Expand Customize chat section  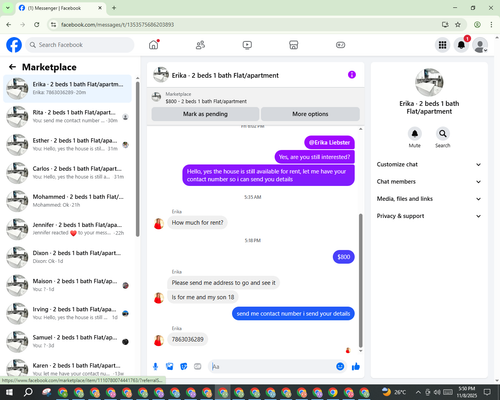pyautogui.click(x=429, y=164)
